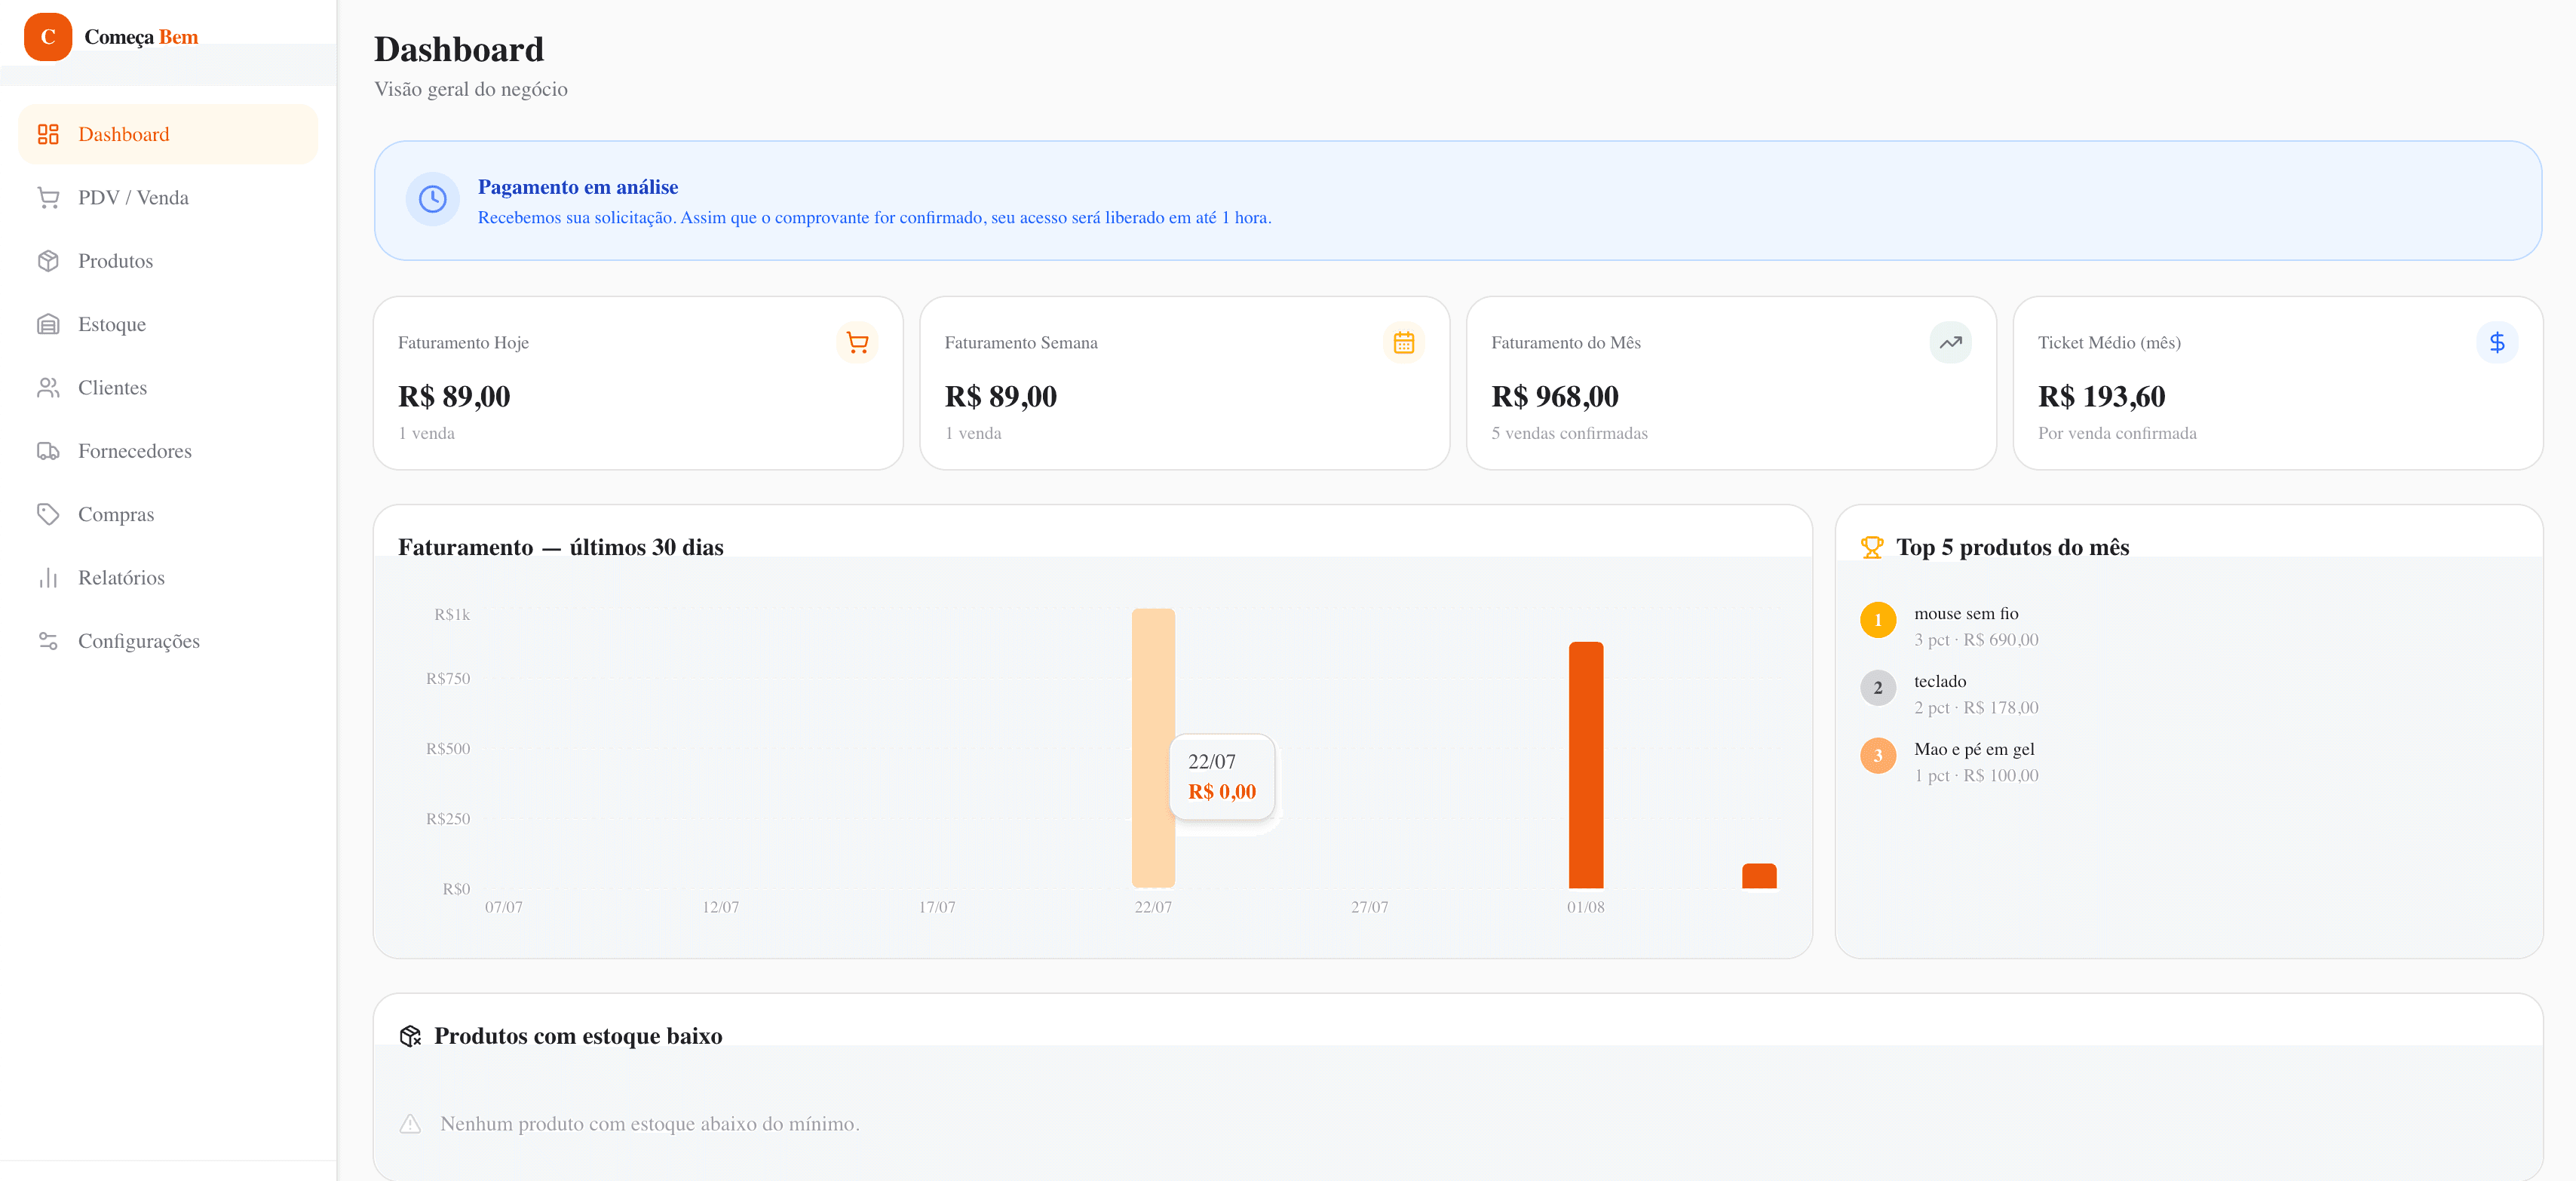Click the small orange bar at chart end

coord(1759,876)
